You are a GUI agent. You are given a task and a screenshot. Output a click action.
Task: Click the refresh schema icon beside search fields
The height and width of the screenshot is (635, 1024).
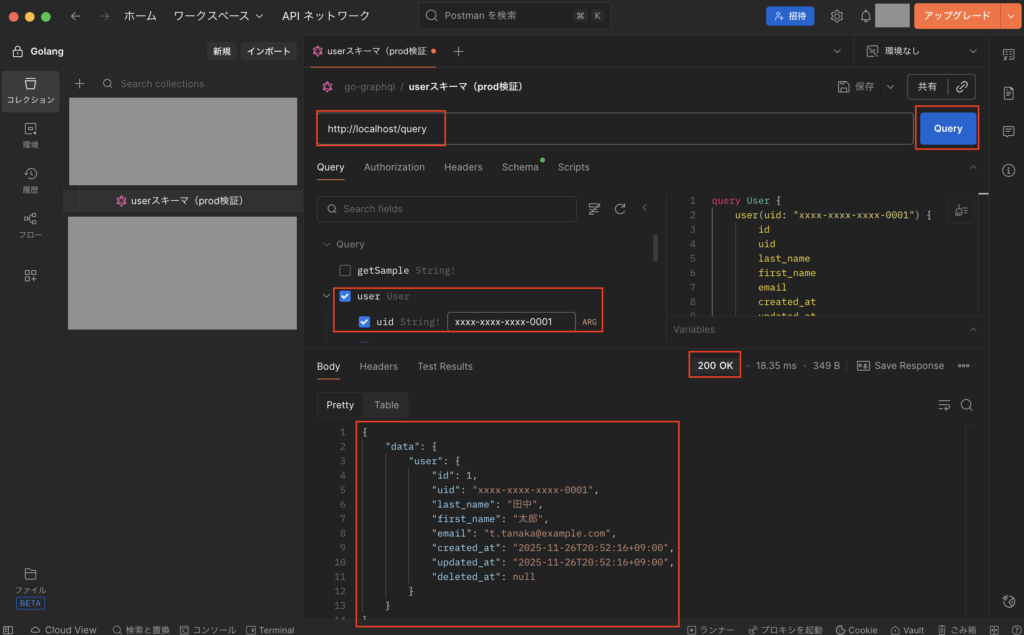620,209
